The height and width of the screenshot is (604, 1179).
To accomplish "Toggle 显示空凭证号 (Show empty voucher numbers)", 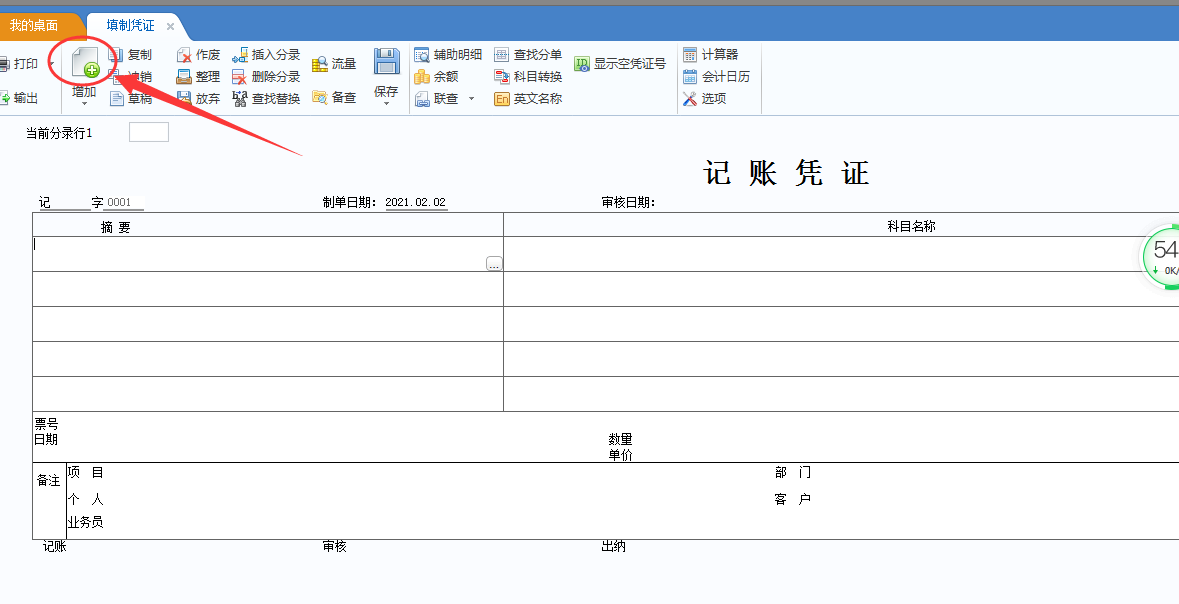I will (x=582, y=64).
